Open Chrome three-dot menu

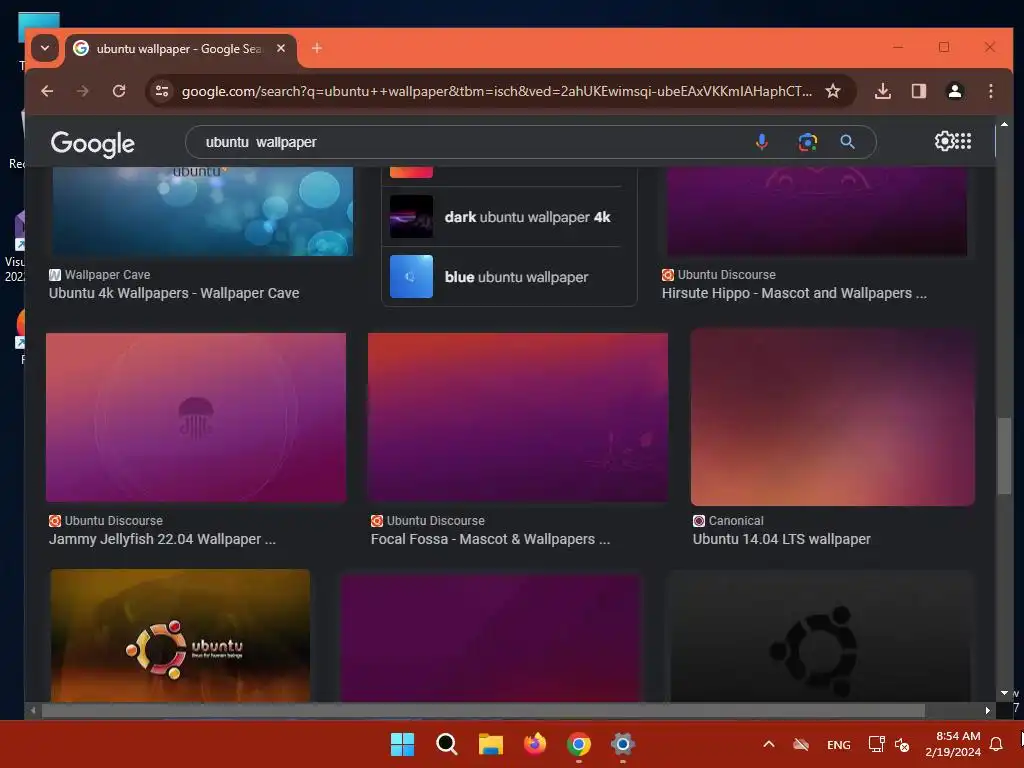pos(991,91)
